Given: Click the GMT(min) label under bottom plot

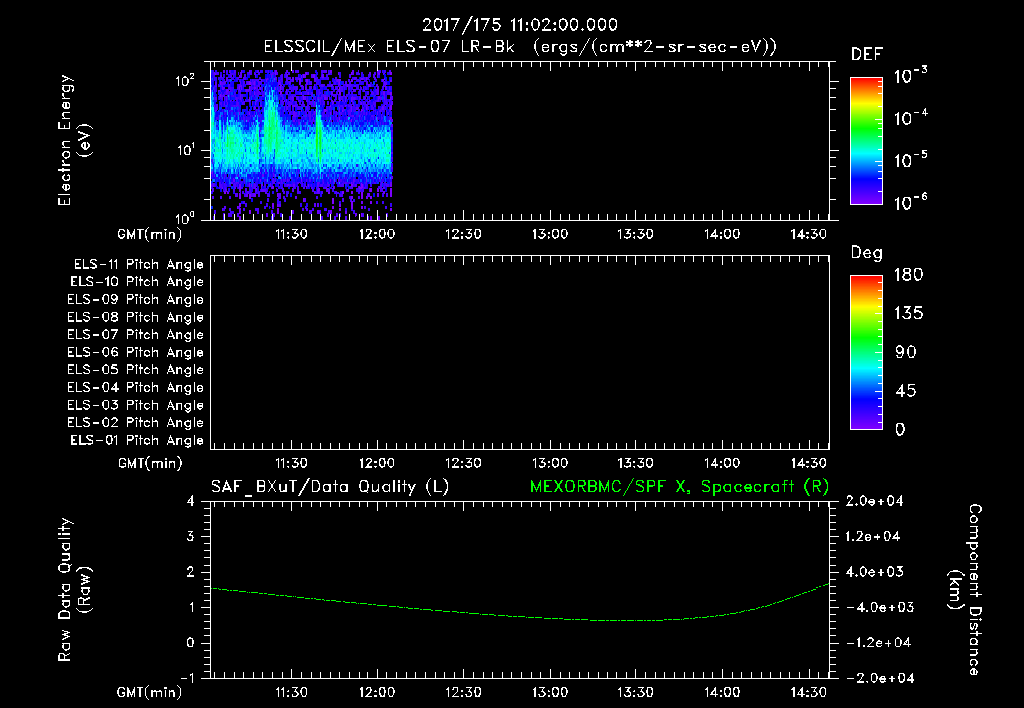Looking at the screenshot, I should pos(150,692).
